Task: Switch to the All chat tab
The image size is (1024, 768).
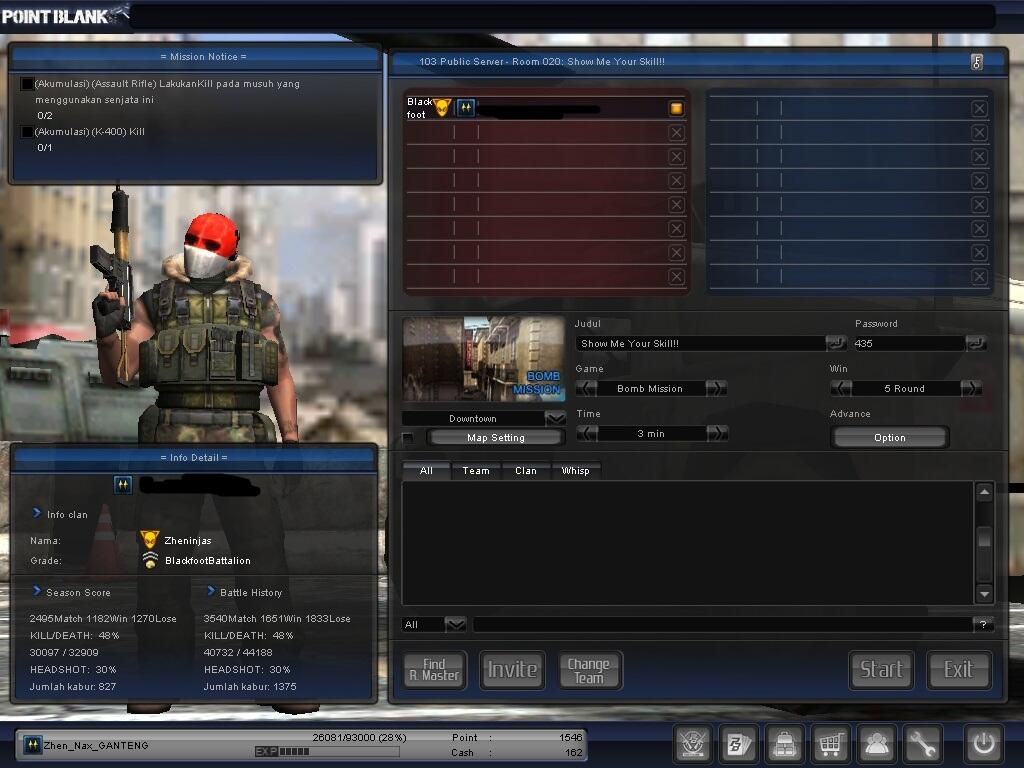Action: [x=426, y=470]
